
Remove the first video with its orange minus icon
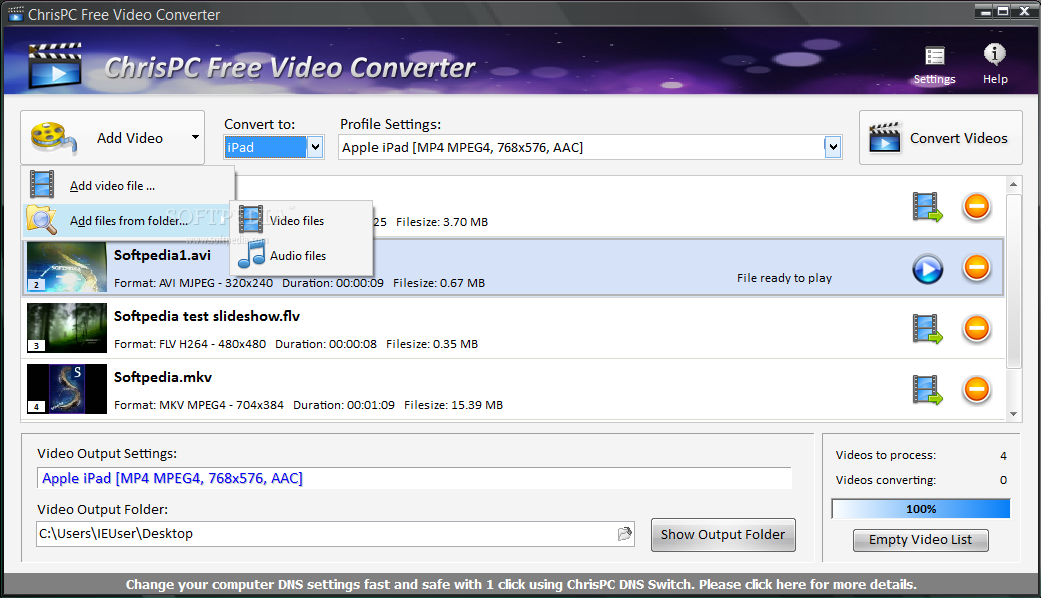[x=977, y=206]
